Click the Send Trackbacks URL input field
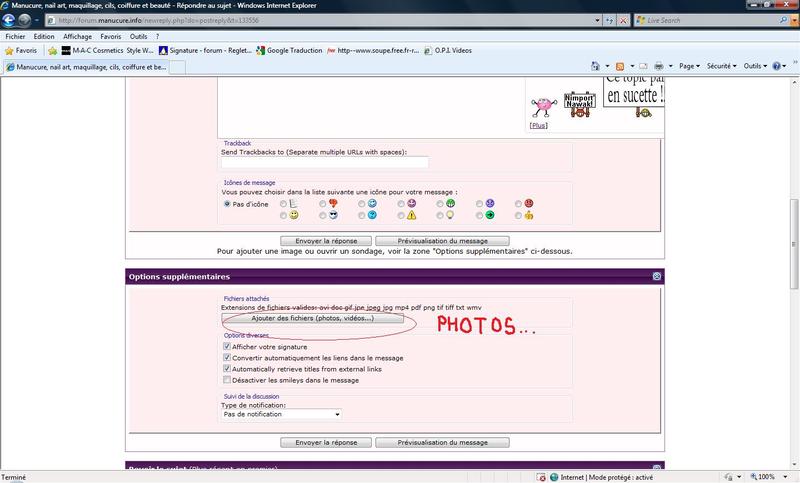800x483 pixels. [325, 162]
